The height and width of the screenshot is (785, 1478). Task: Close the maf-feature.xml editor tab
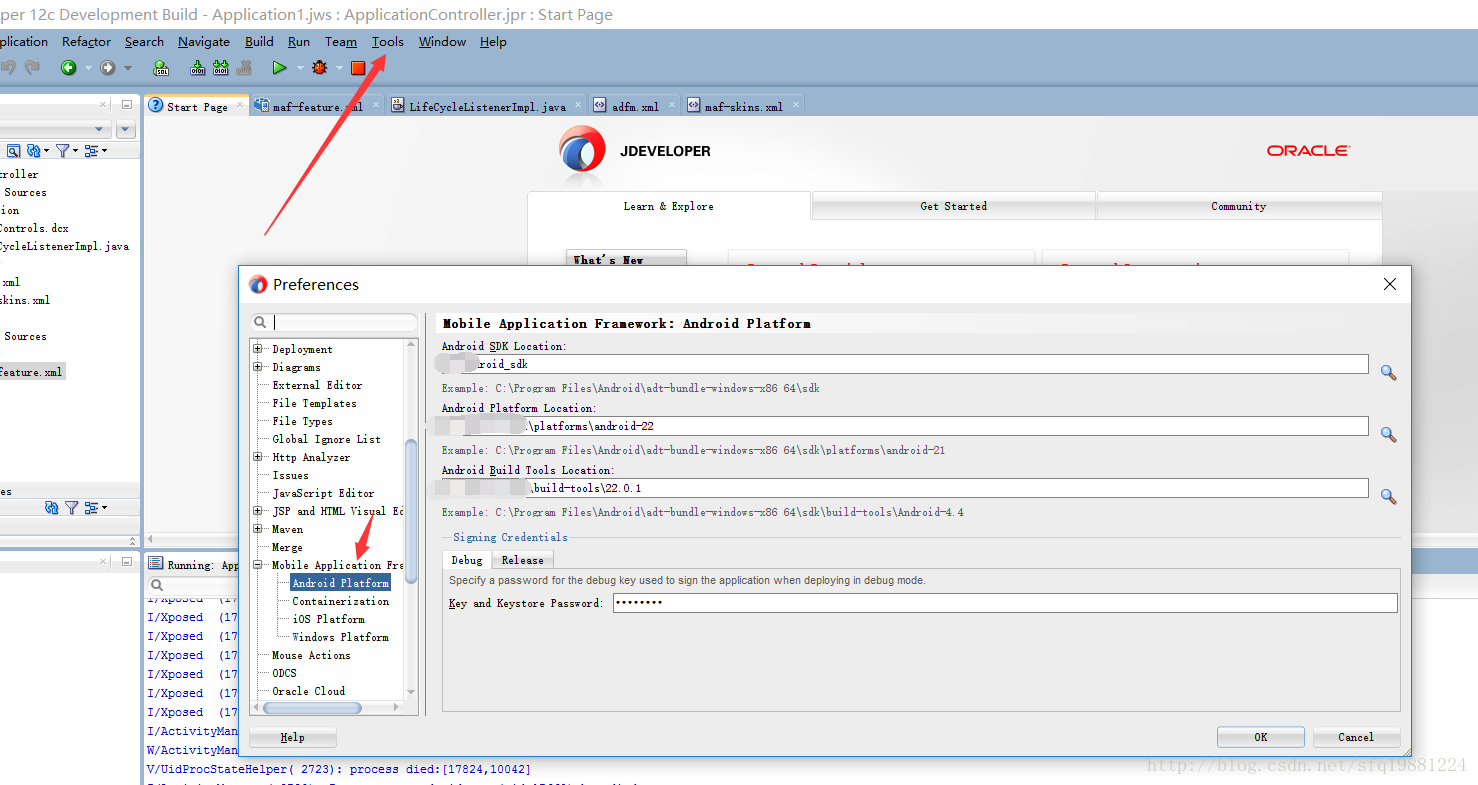376,104
